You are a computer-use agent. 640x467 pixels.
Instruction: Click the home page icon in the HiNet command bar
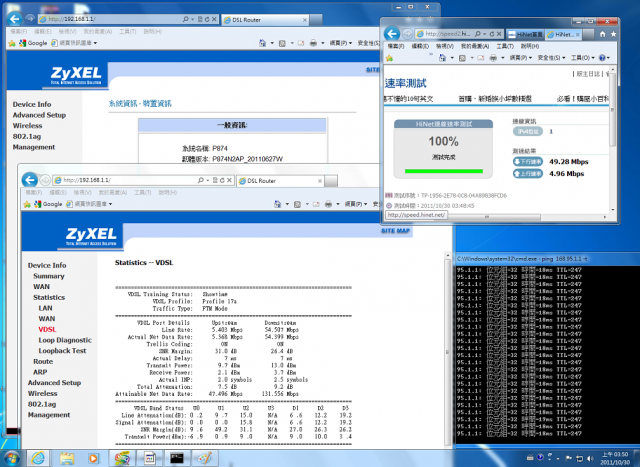[442, 58]
